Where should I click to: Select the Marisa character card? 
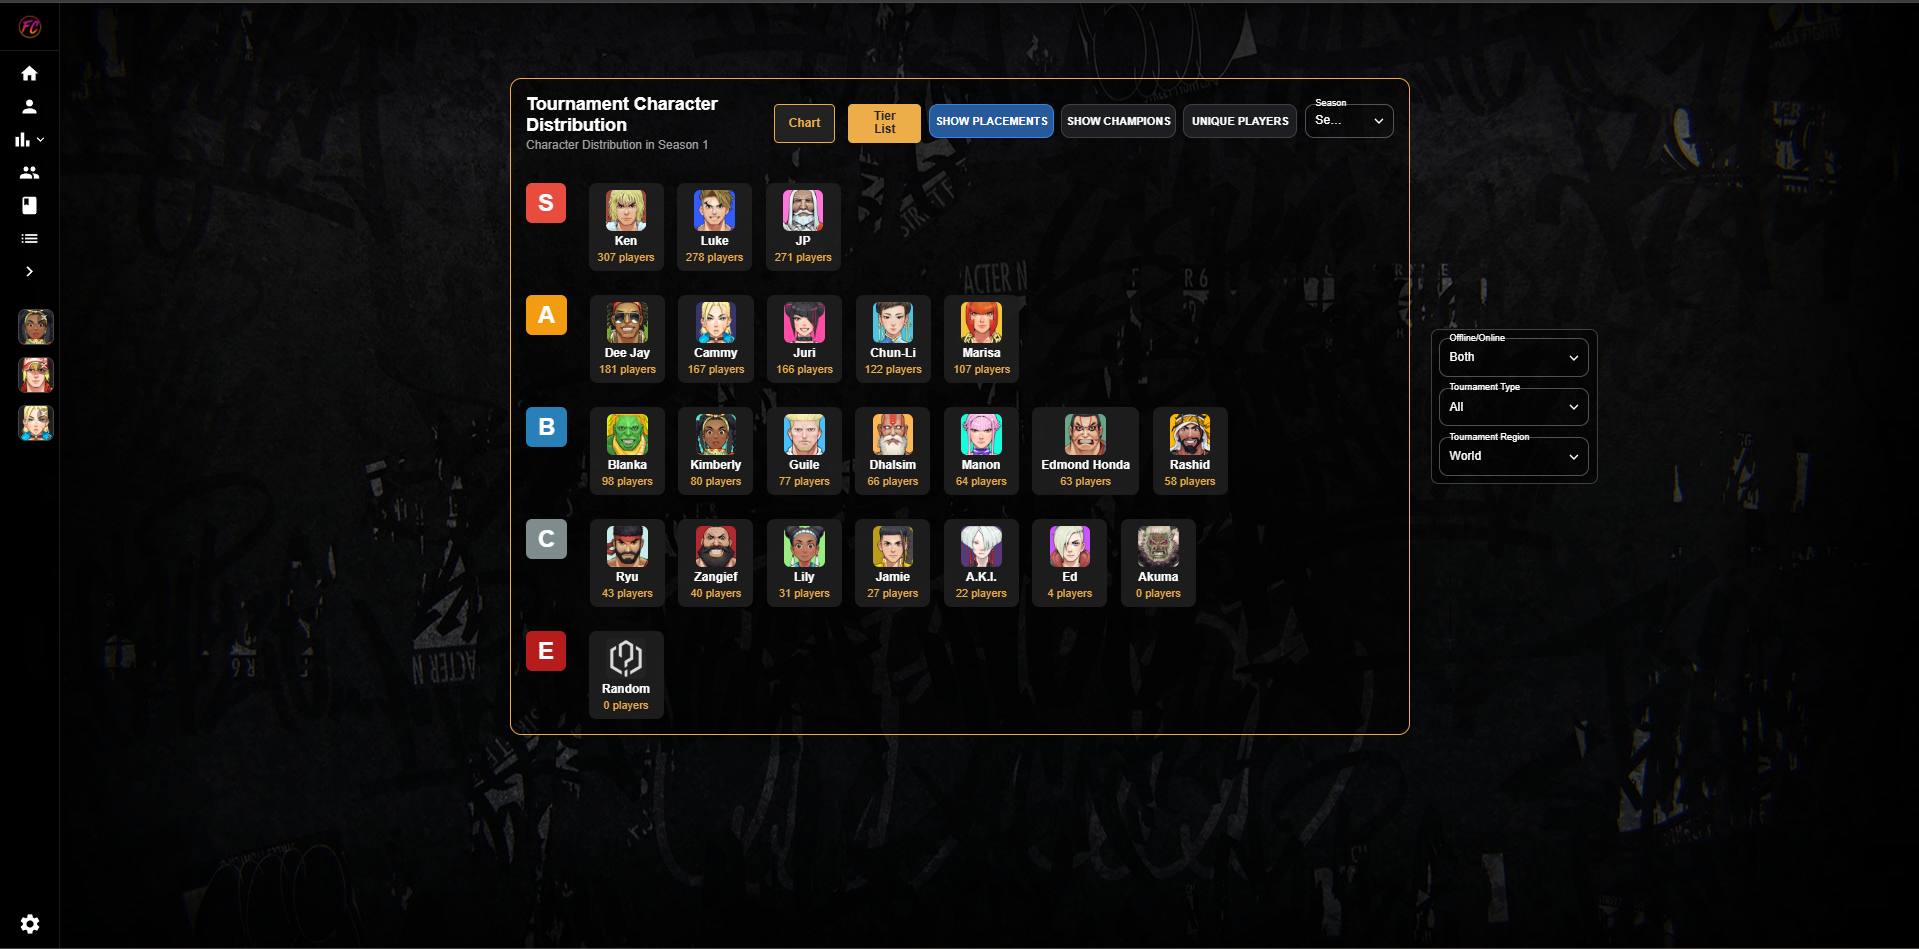(981, 339)
